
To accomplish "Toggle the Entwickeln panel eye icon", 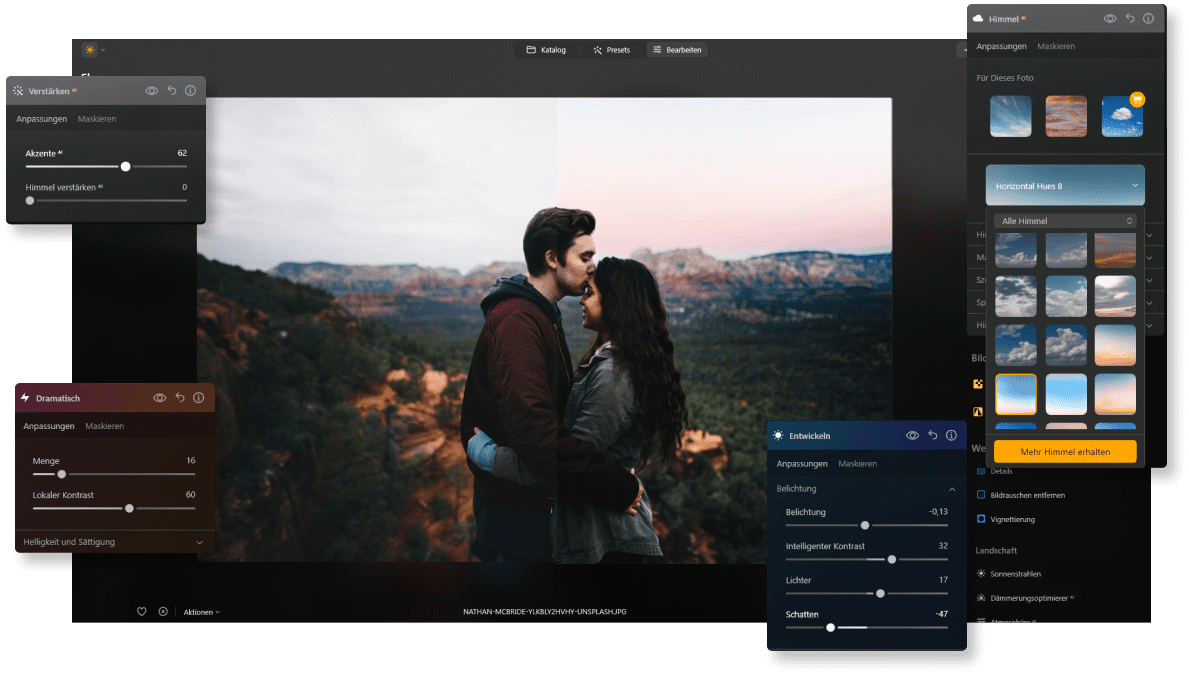I will tap(912, 436).
